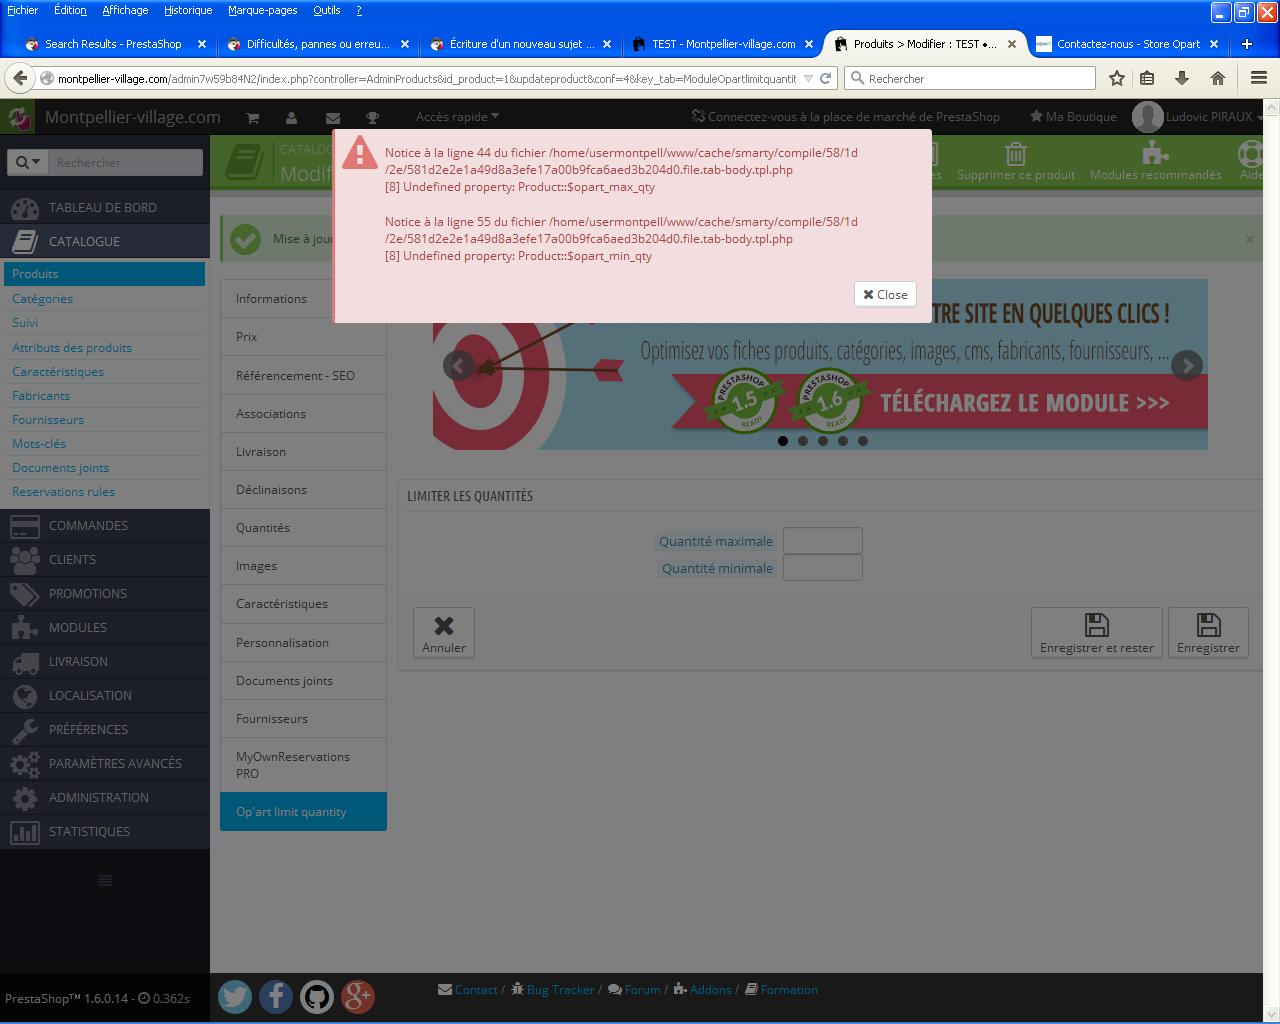
Task: Select the Op'art limit quantity tab
Action: (303, 812)
